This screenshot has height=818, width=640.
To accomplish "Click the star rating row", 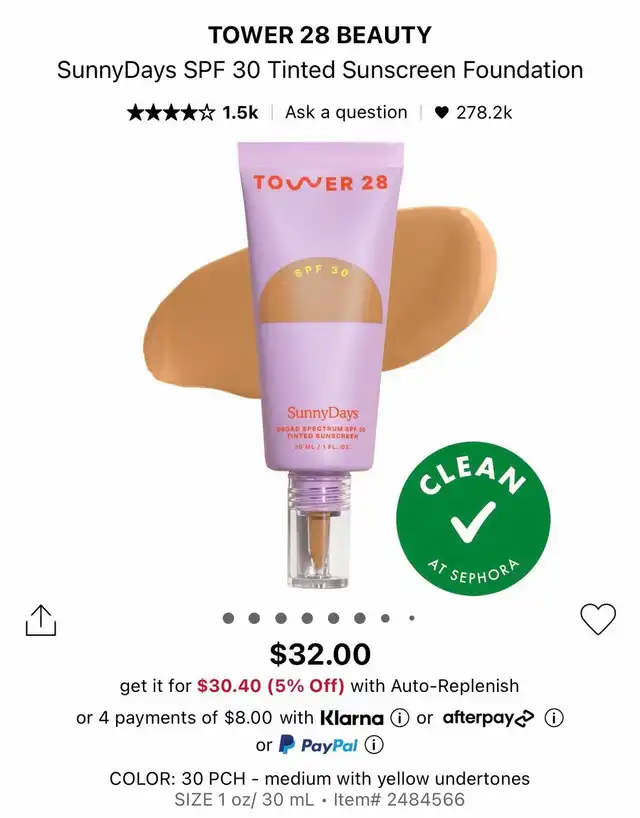I will coord(171,112).
